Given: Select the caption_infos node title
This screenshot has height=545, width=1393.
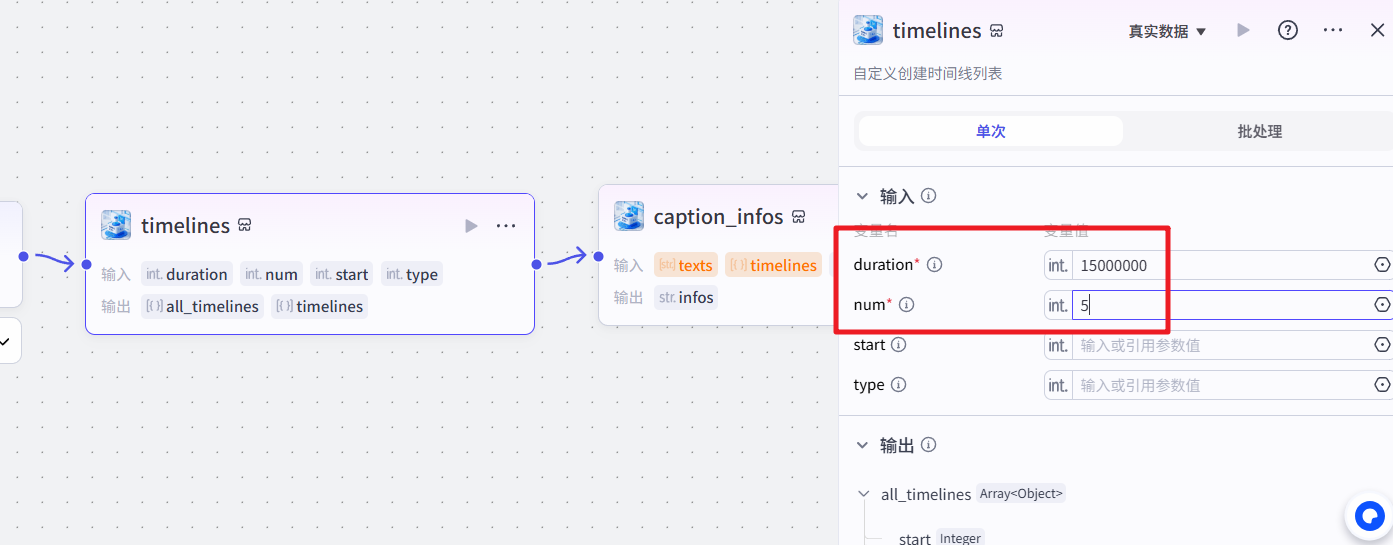Looking at the screenshot, I should click(x=718, y=217).
